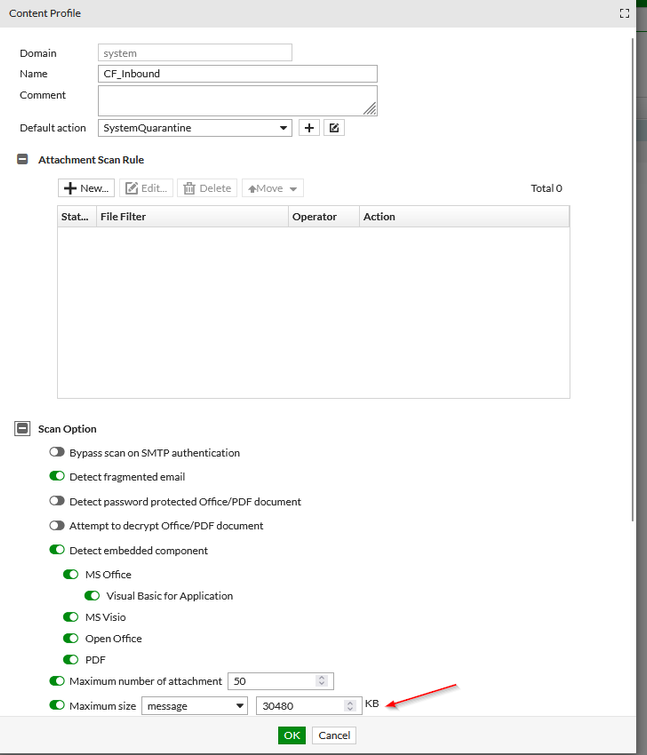Screen dimensions: 647x755
Task: Adjust the maximum size KB stepper
Action: 350,706
